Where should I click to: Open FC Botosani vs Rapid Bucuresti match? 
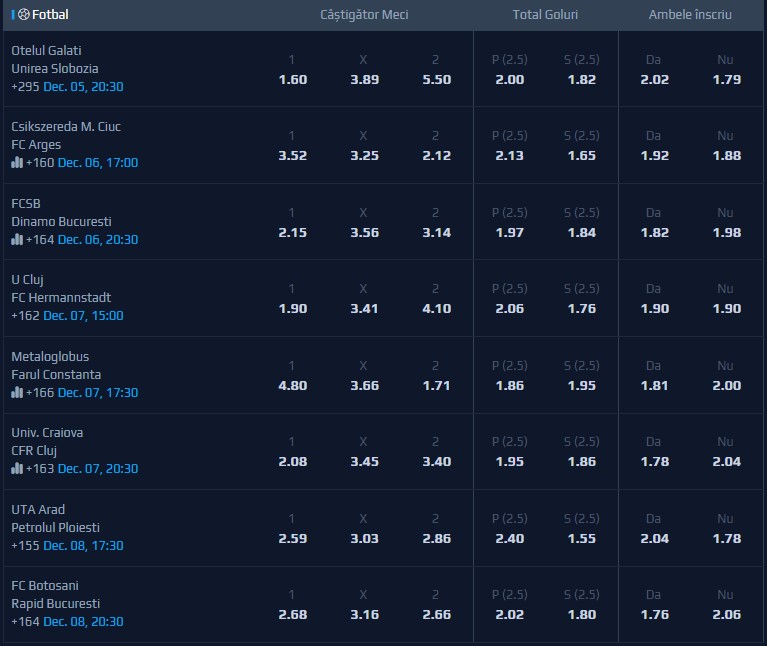[x=55, y=595]
